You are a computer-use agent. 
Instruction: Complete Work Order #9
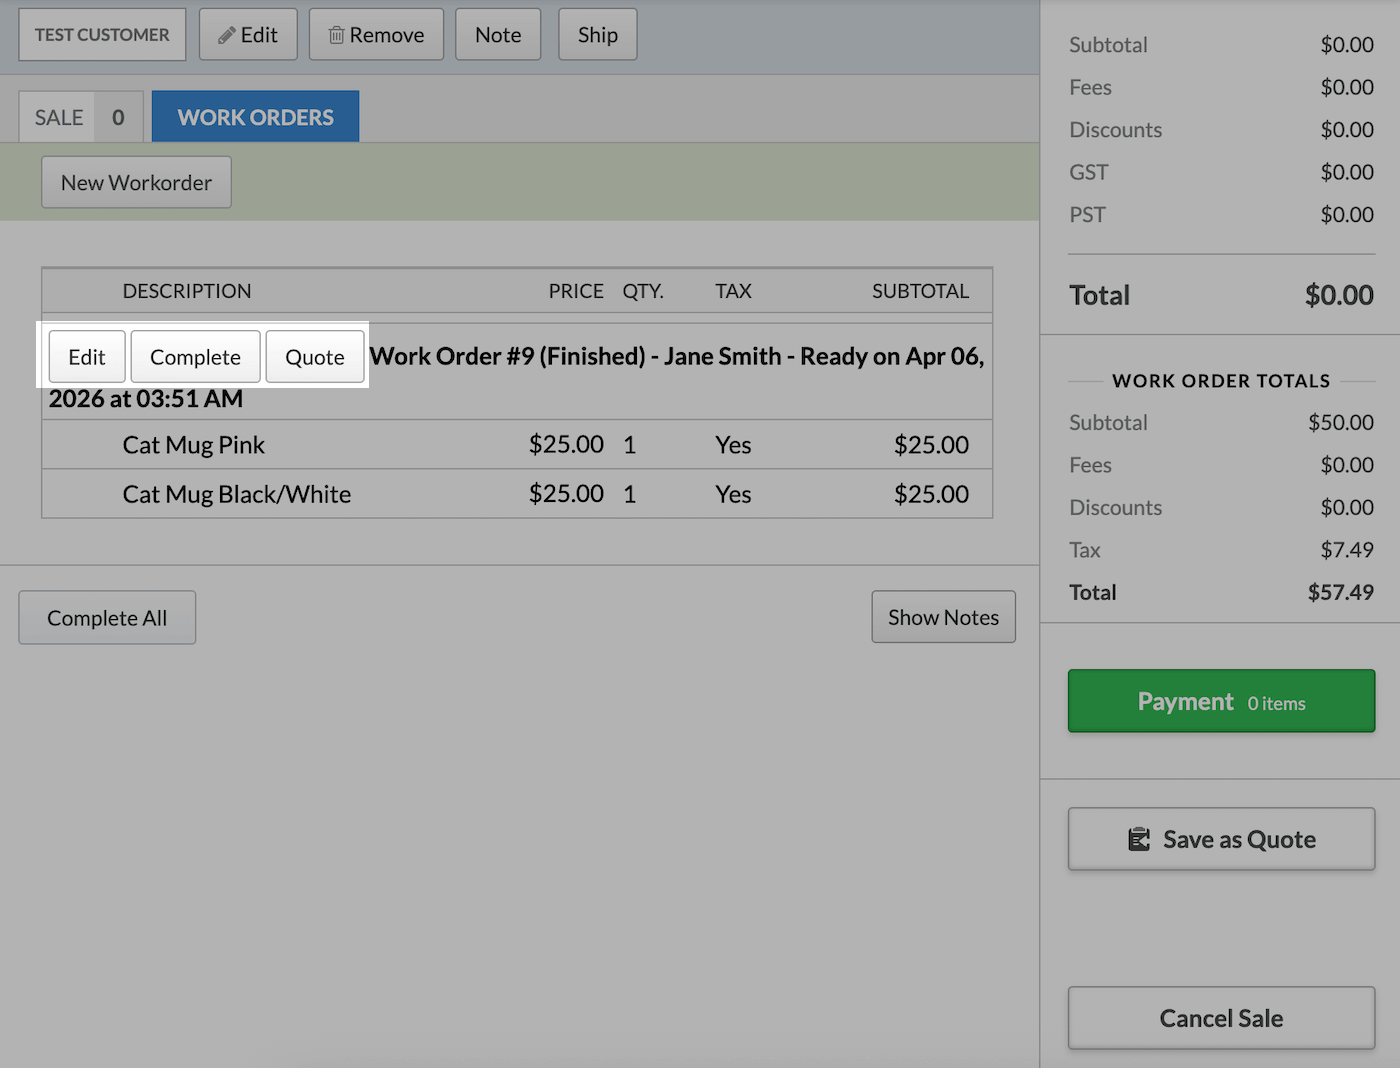[x=195, y=357]
